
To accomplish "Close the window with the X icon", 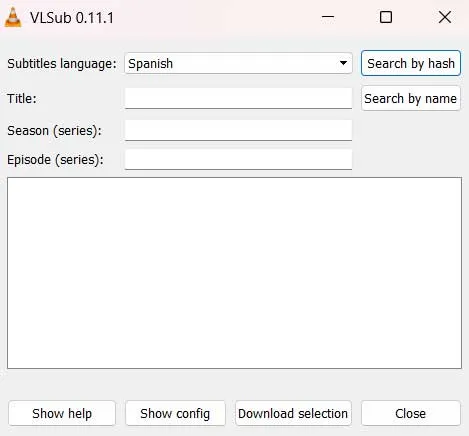I will pyautogui.click(x=445, y=17).
